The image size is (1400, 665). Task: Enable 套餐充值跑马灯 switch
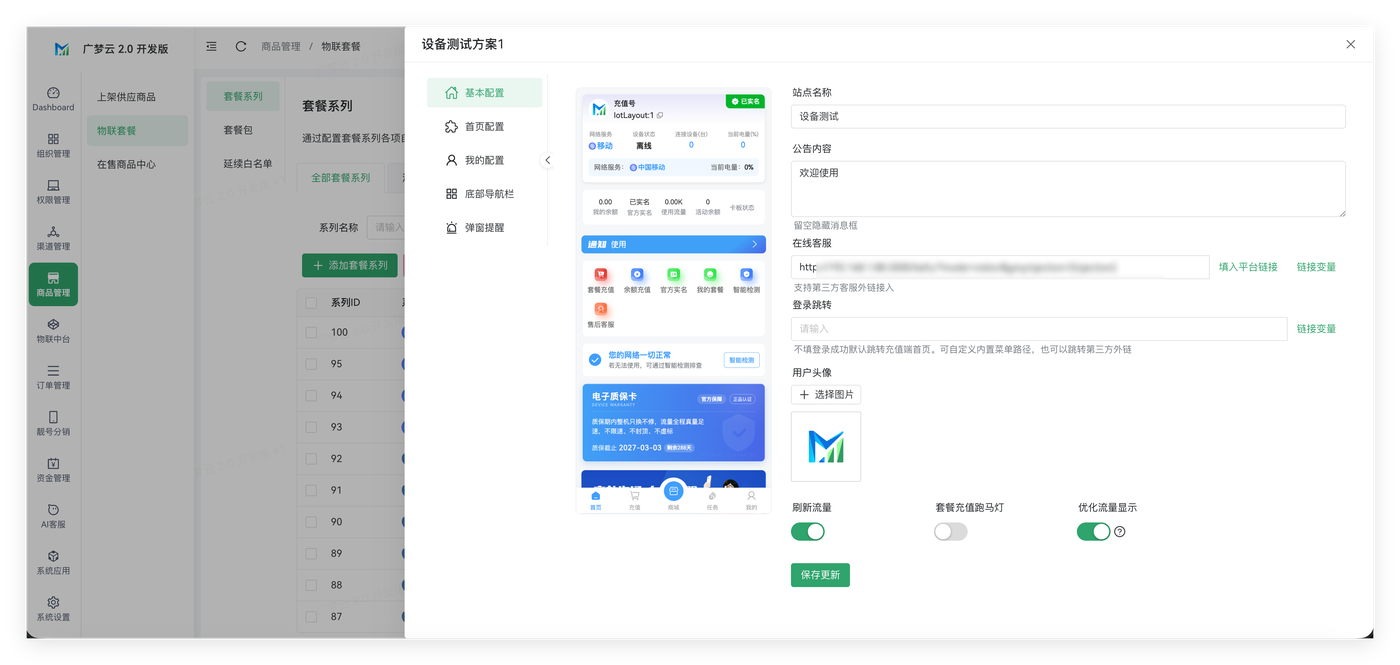[x=951, y=532]
